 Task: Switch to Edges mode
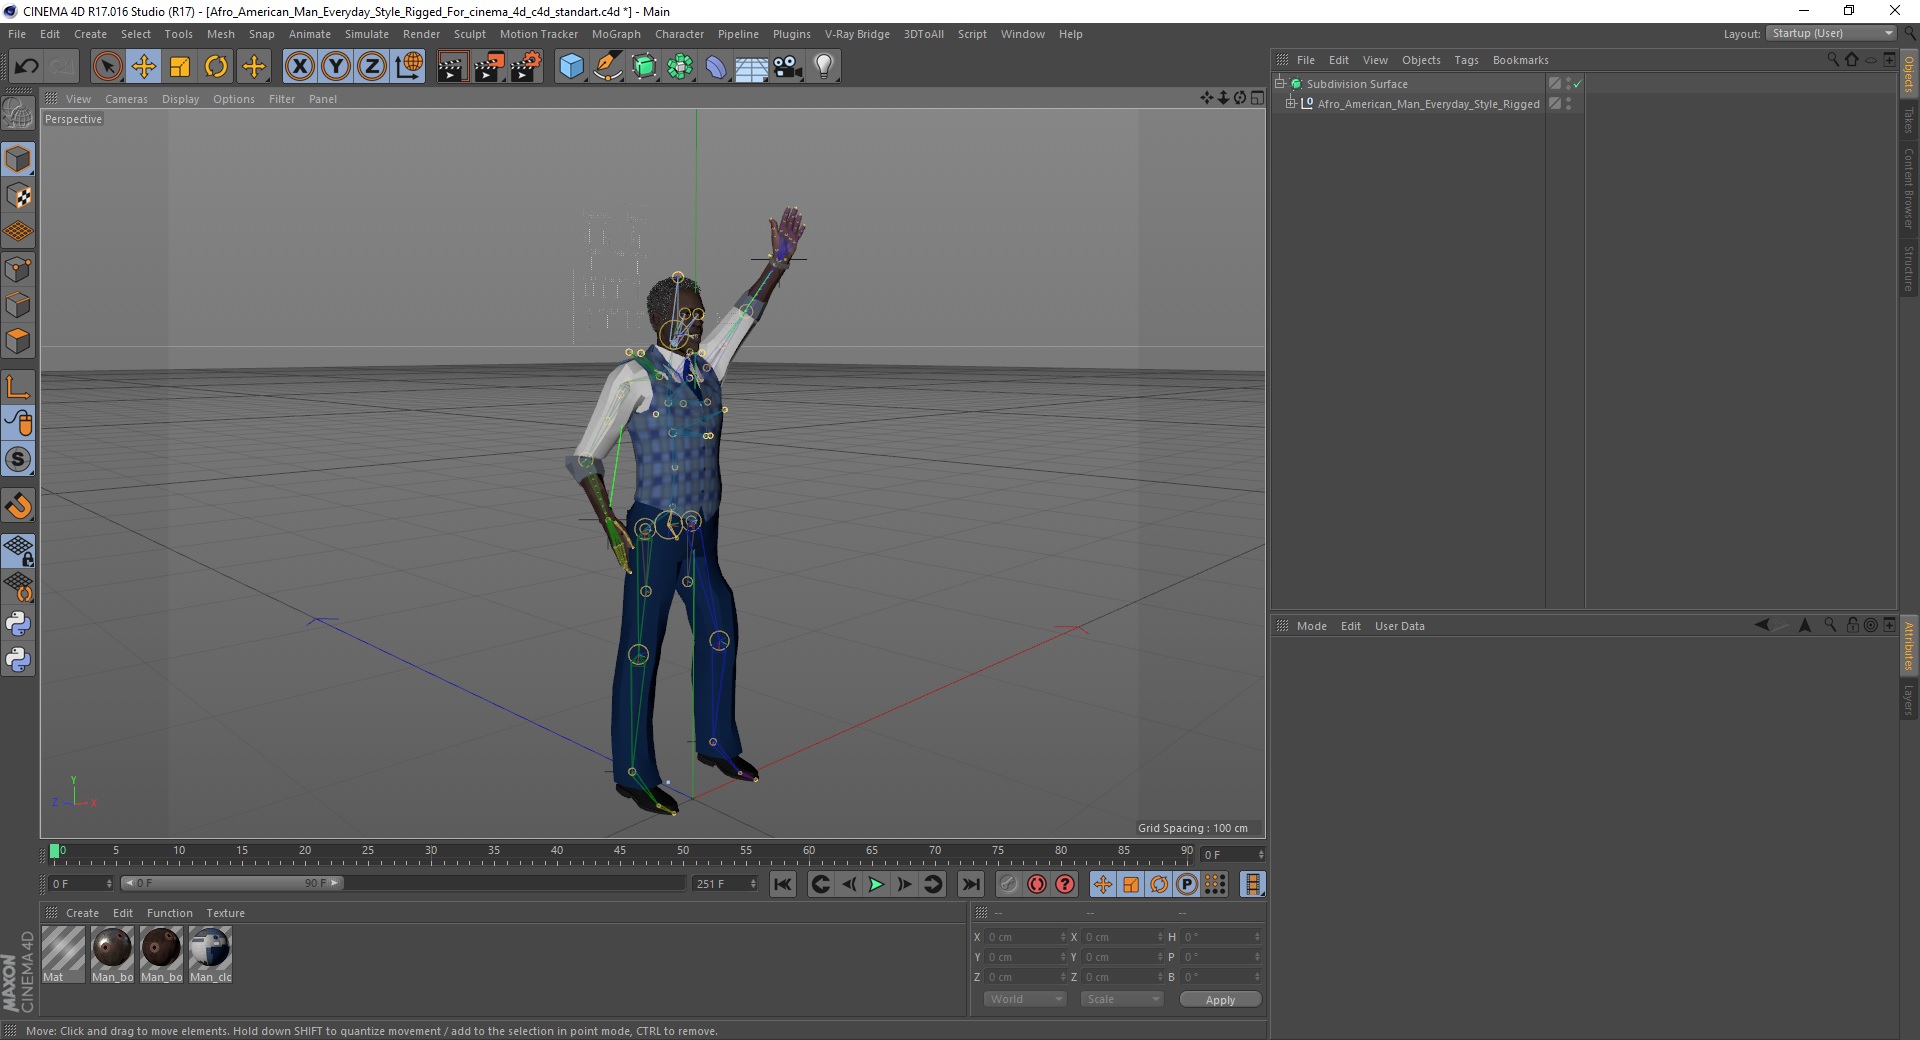coord(18,305)
